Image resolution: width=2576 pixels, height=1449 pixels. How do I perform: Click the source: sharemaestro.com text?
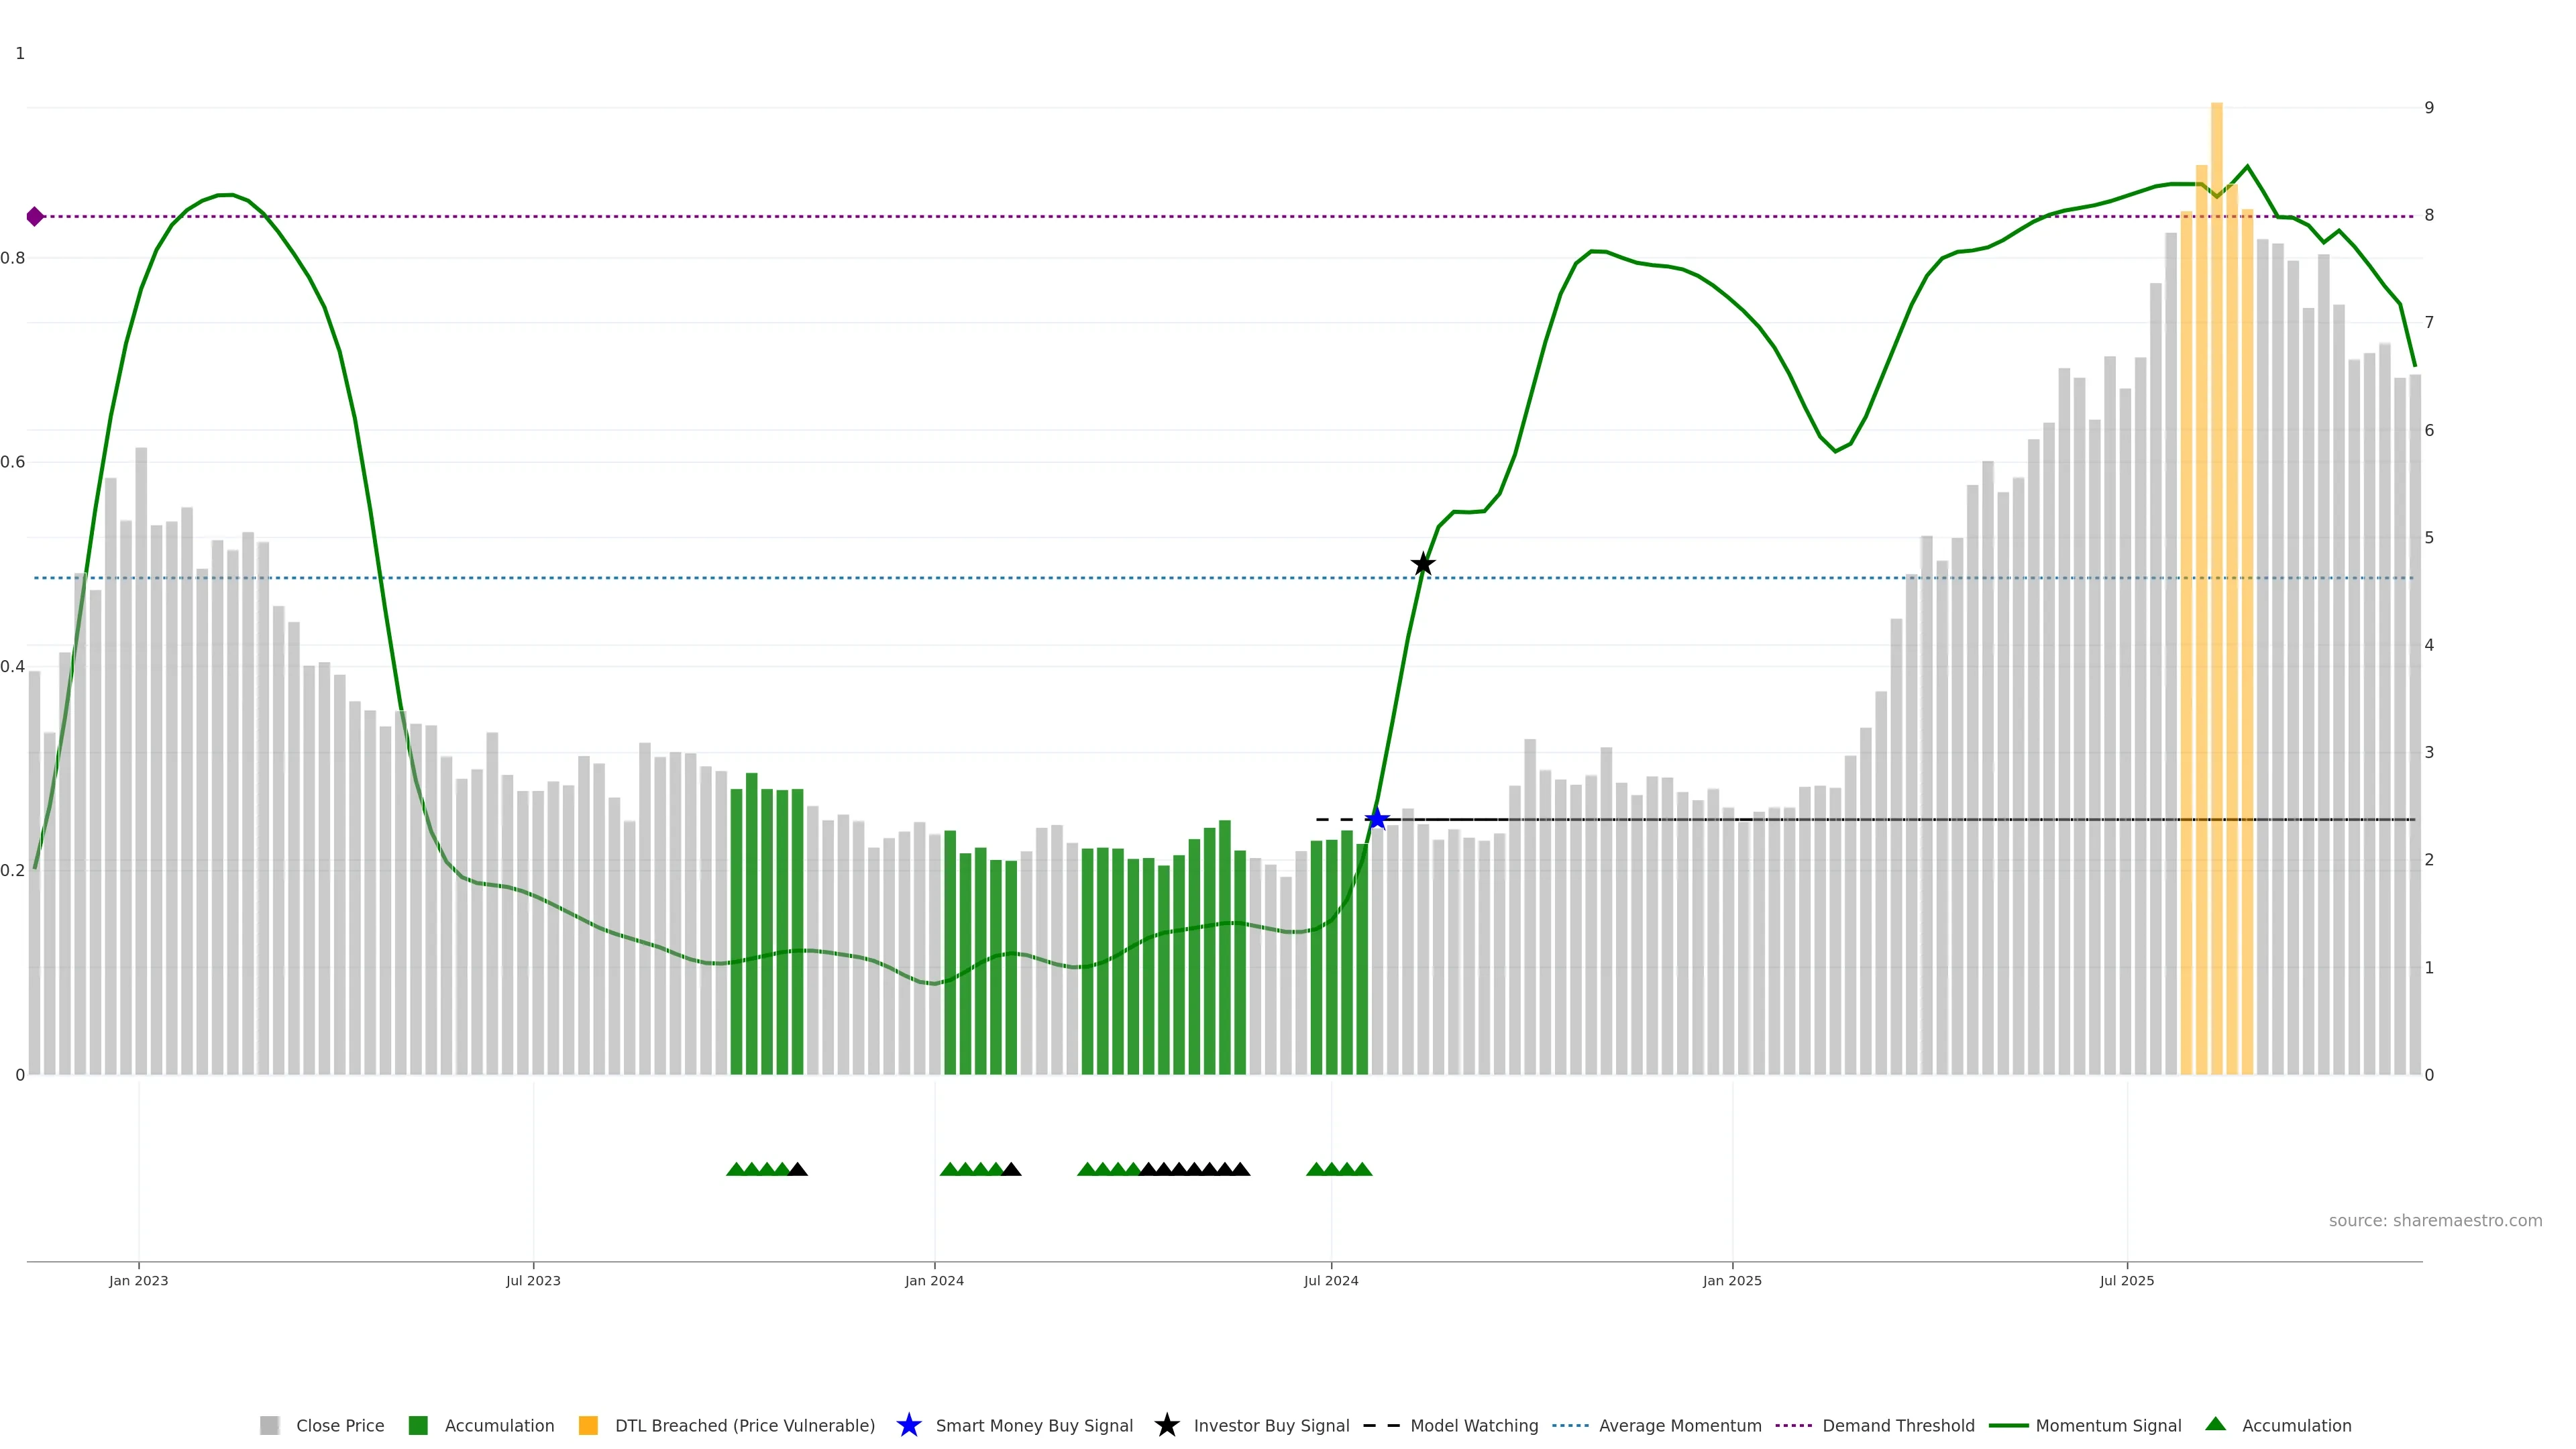click(x=2434, y=1220)
